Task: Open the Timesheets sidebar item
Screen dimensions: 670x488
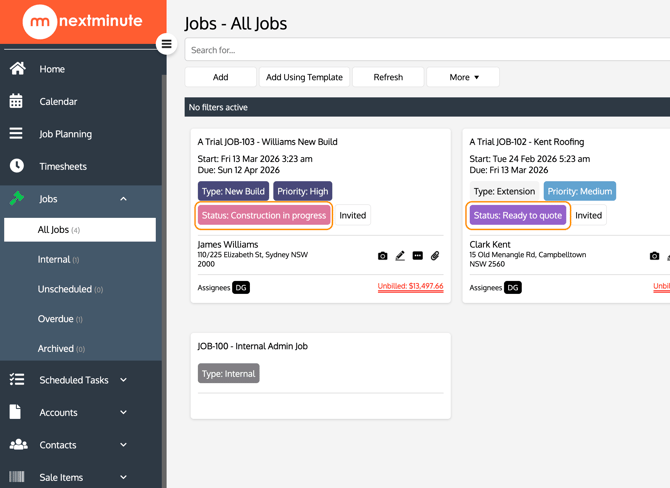Action: coord(62,166)
